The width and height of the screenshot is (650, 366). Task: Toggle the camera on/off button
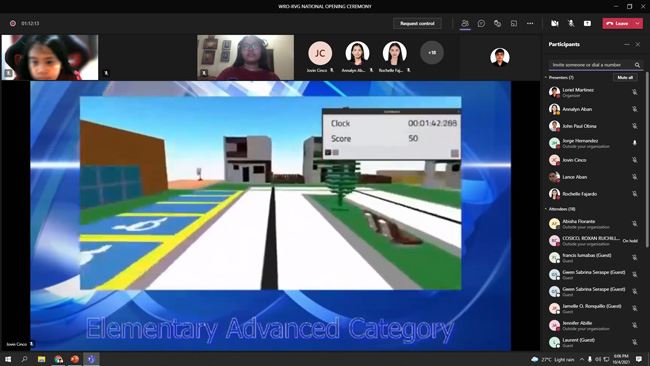coord(555,24)
